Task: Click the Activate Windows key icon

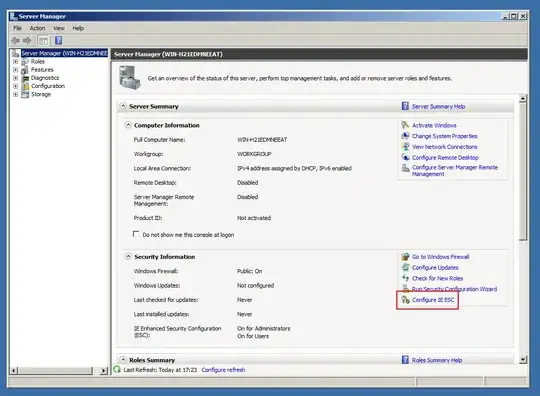Action: click(x=405, y=125)
